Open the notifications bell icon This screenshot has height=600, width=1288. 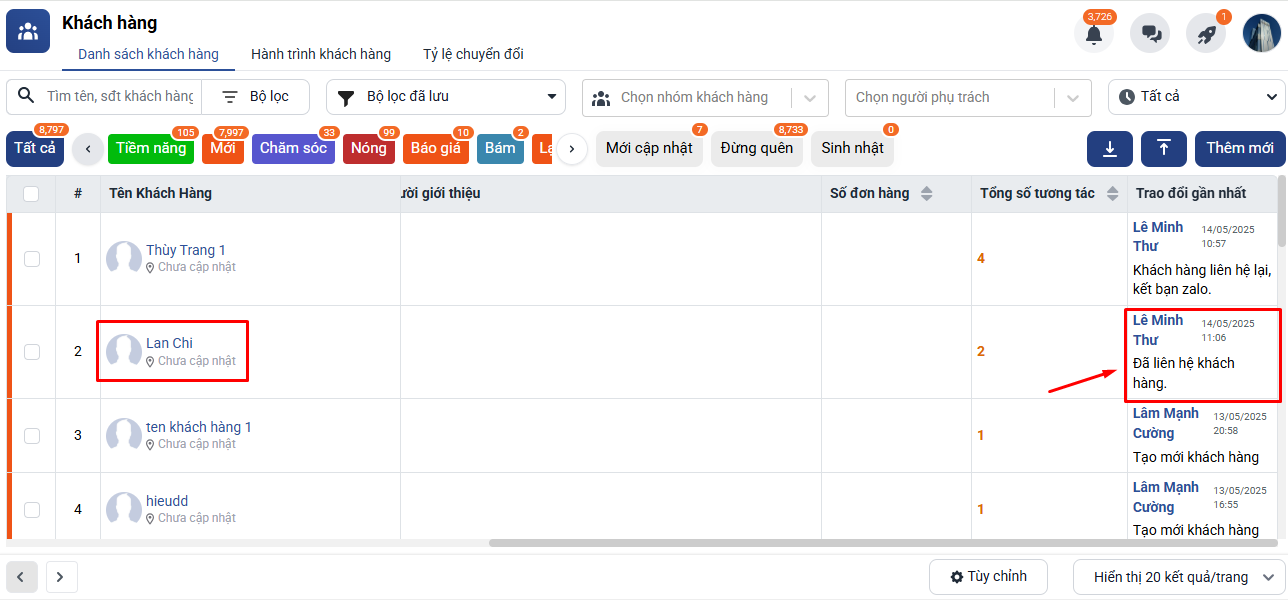click(x=1094, y=34)
